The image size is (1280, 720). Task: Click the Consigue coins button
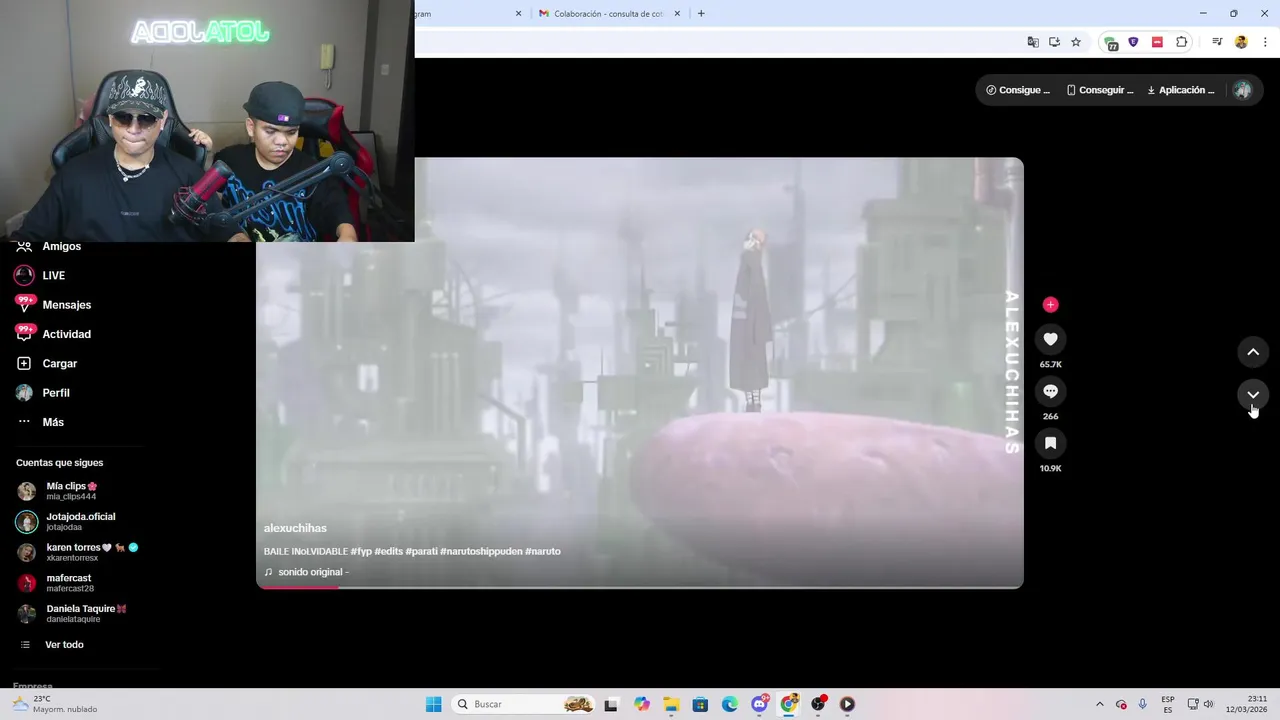pos(1018,90)
